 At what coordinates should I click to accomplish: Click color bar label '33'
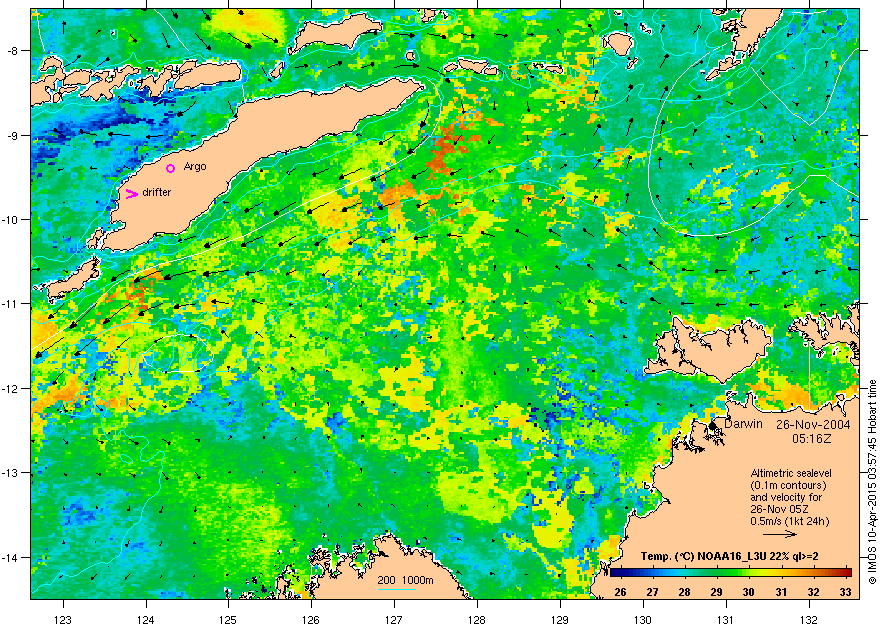pyautogui.click(x=845, y=592)
